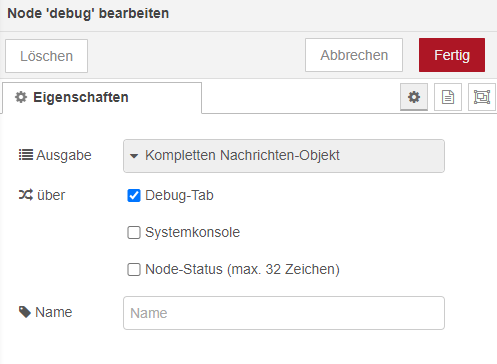Click the Löschen button
This screenshot has width=497, height=364.
coord(46,56)
